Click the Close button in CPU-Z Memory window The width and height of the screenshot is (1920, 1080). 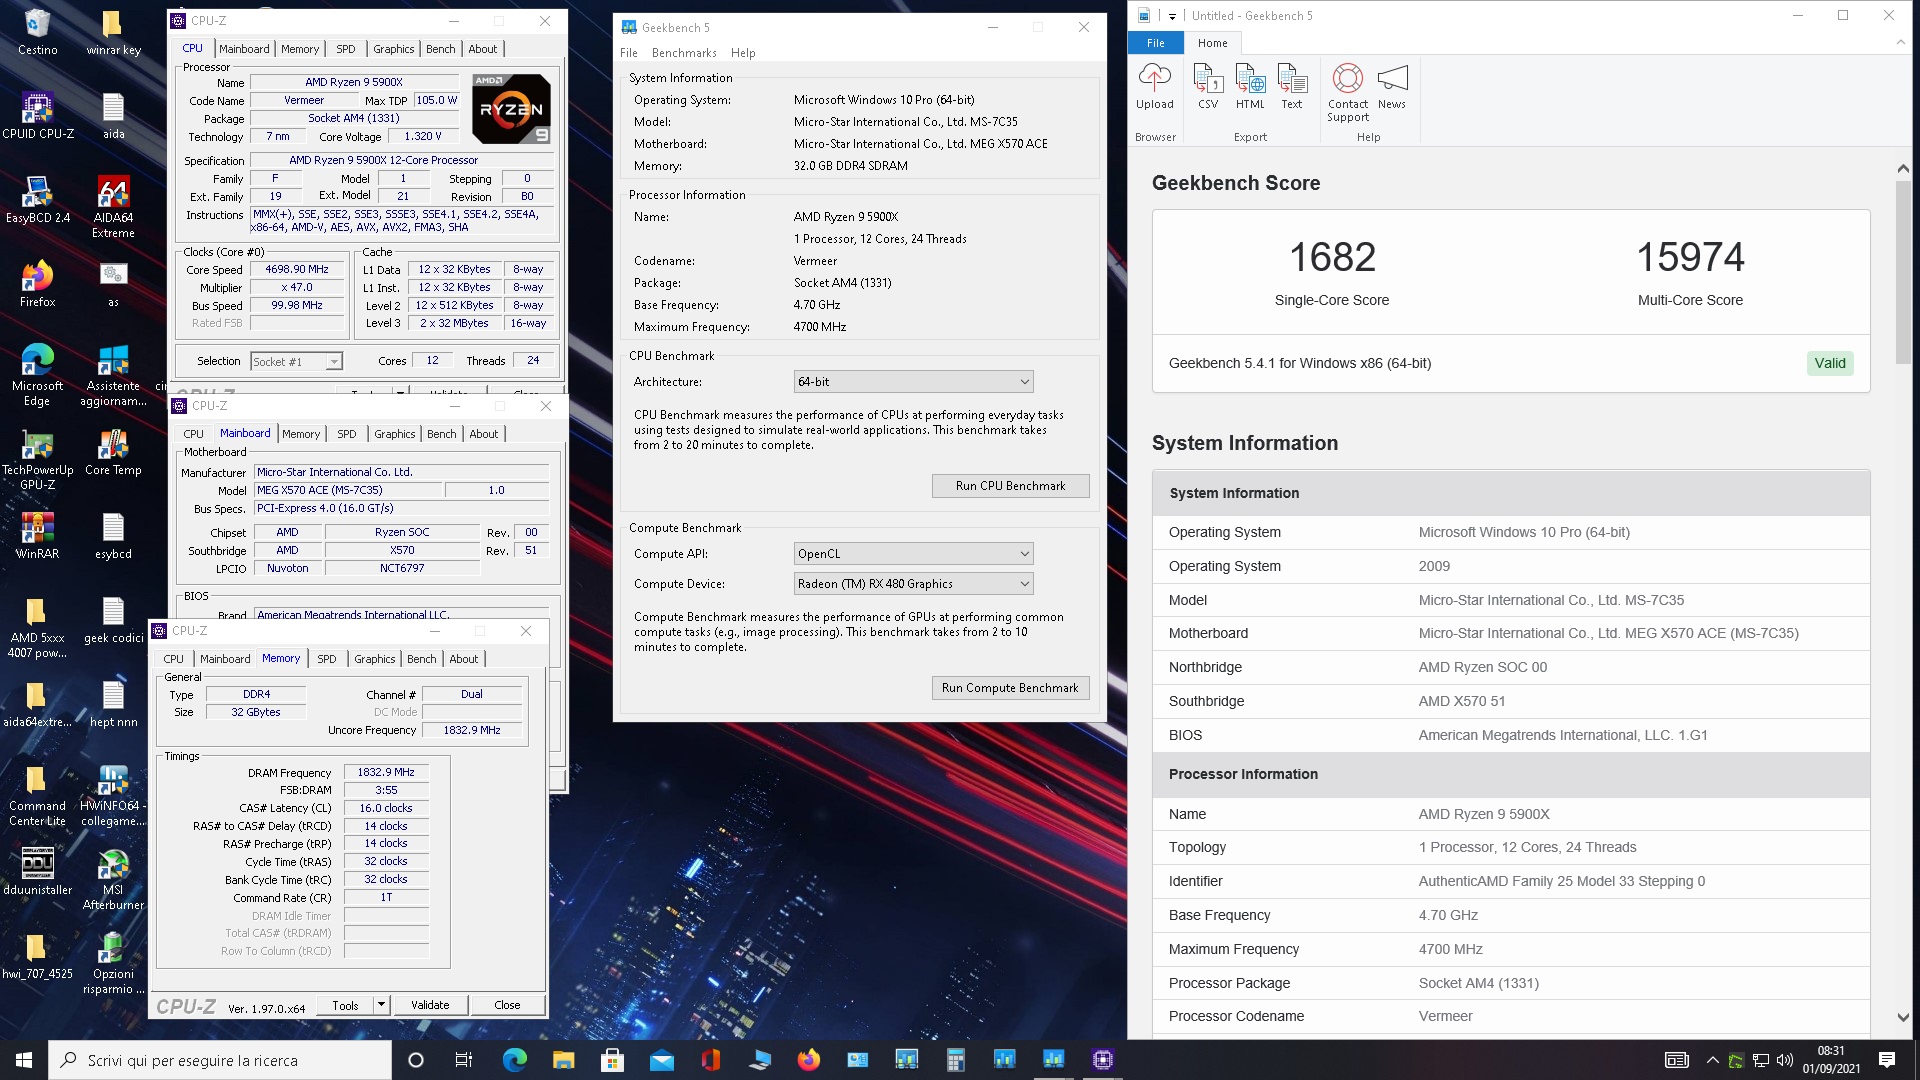tap(507, 1005)
